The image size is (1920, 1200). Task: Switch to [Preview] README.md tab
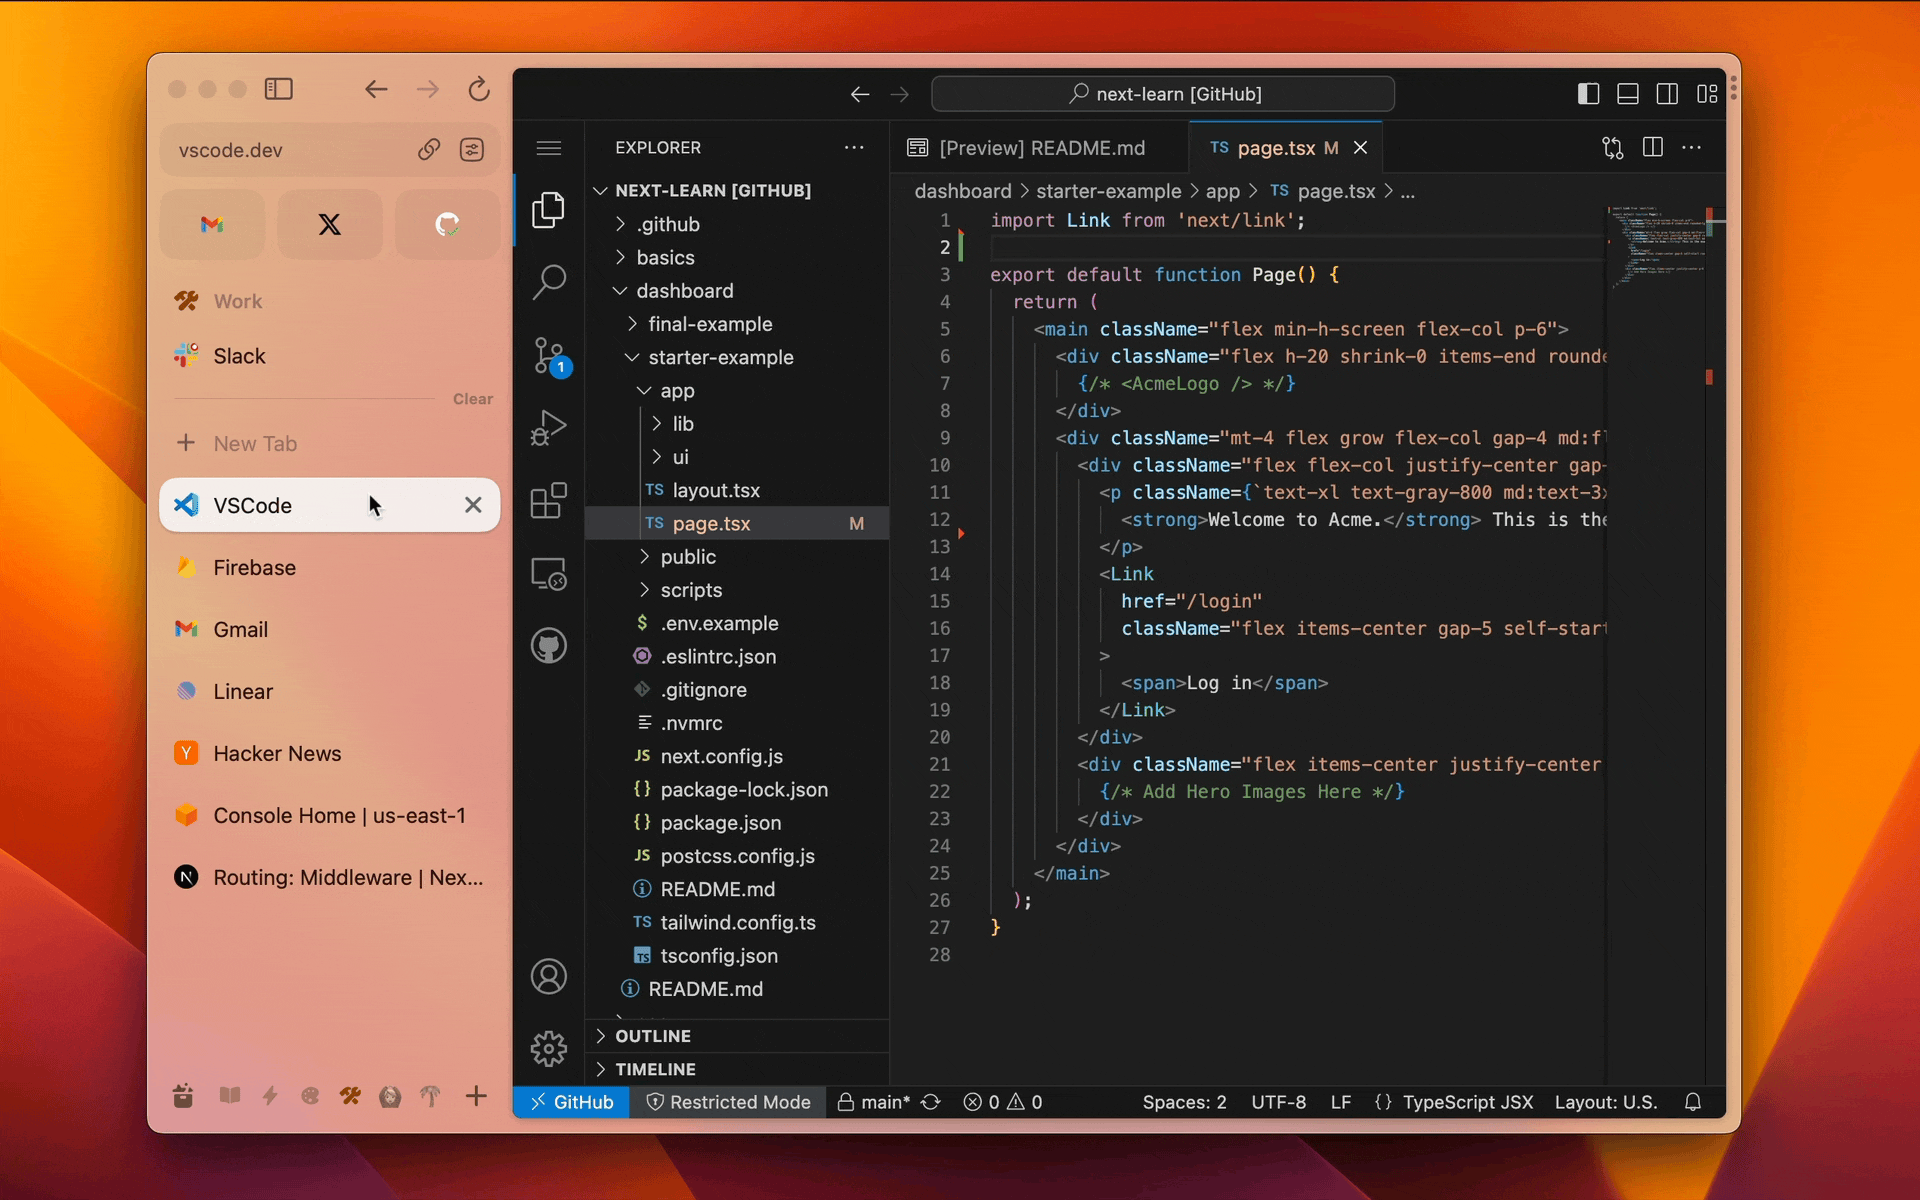pos(1038,148)
